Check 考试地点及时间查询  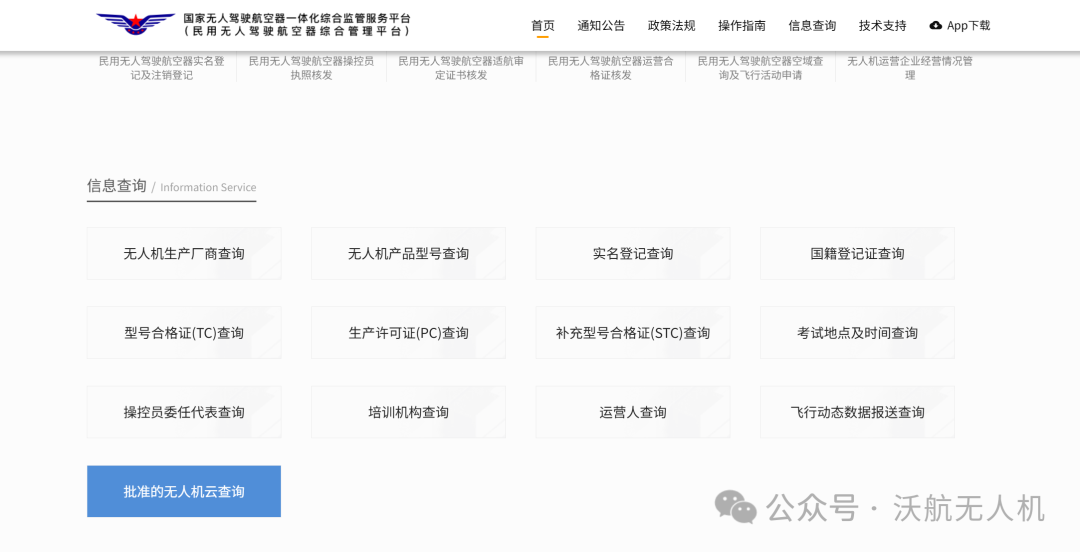click(x=857, y=333)
